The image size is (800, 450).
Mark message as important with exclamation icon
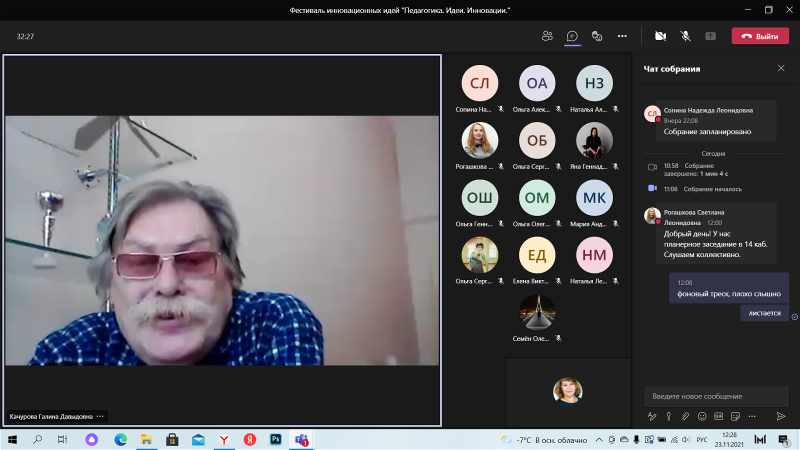click(669, 416)
